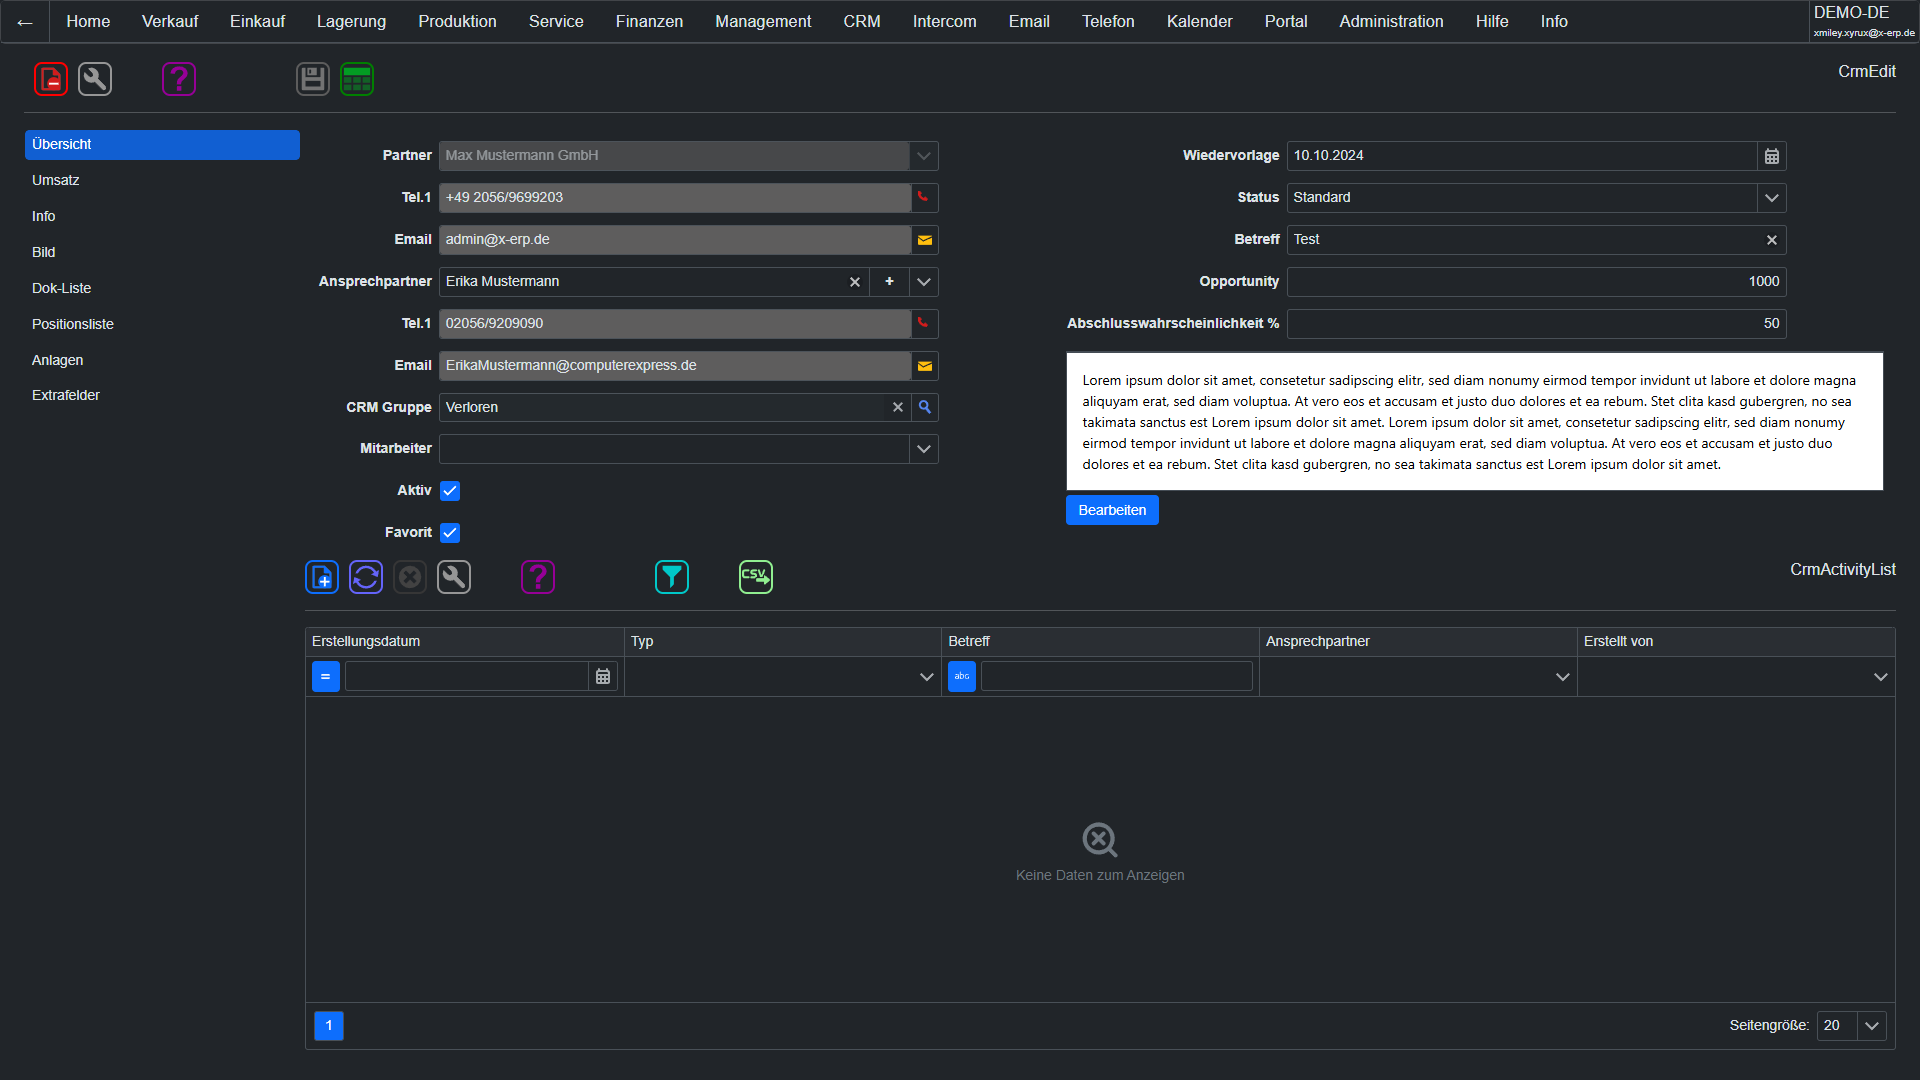Image resolution: width=1920 pixels, height=1080 pixels.
Task: Click the Bearbeiten button
Action: (x=1112, y=510)
